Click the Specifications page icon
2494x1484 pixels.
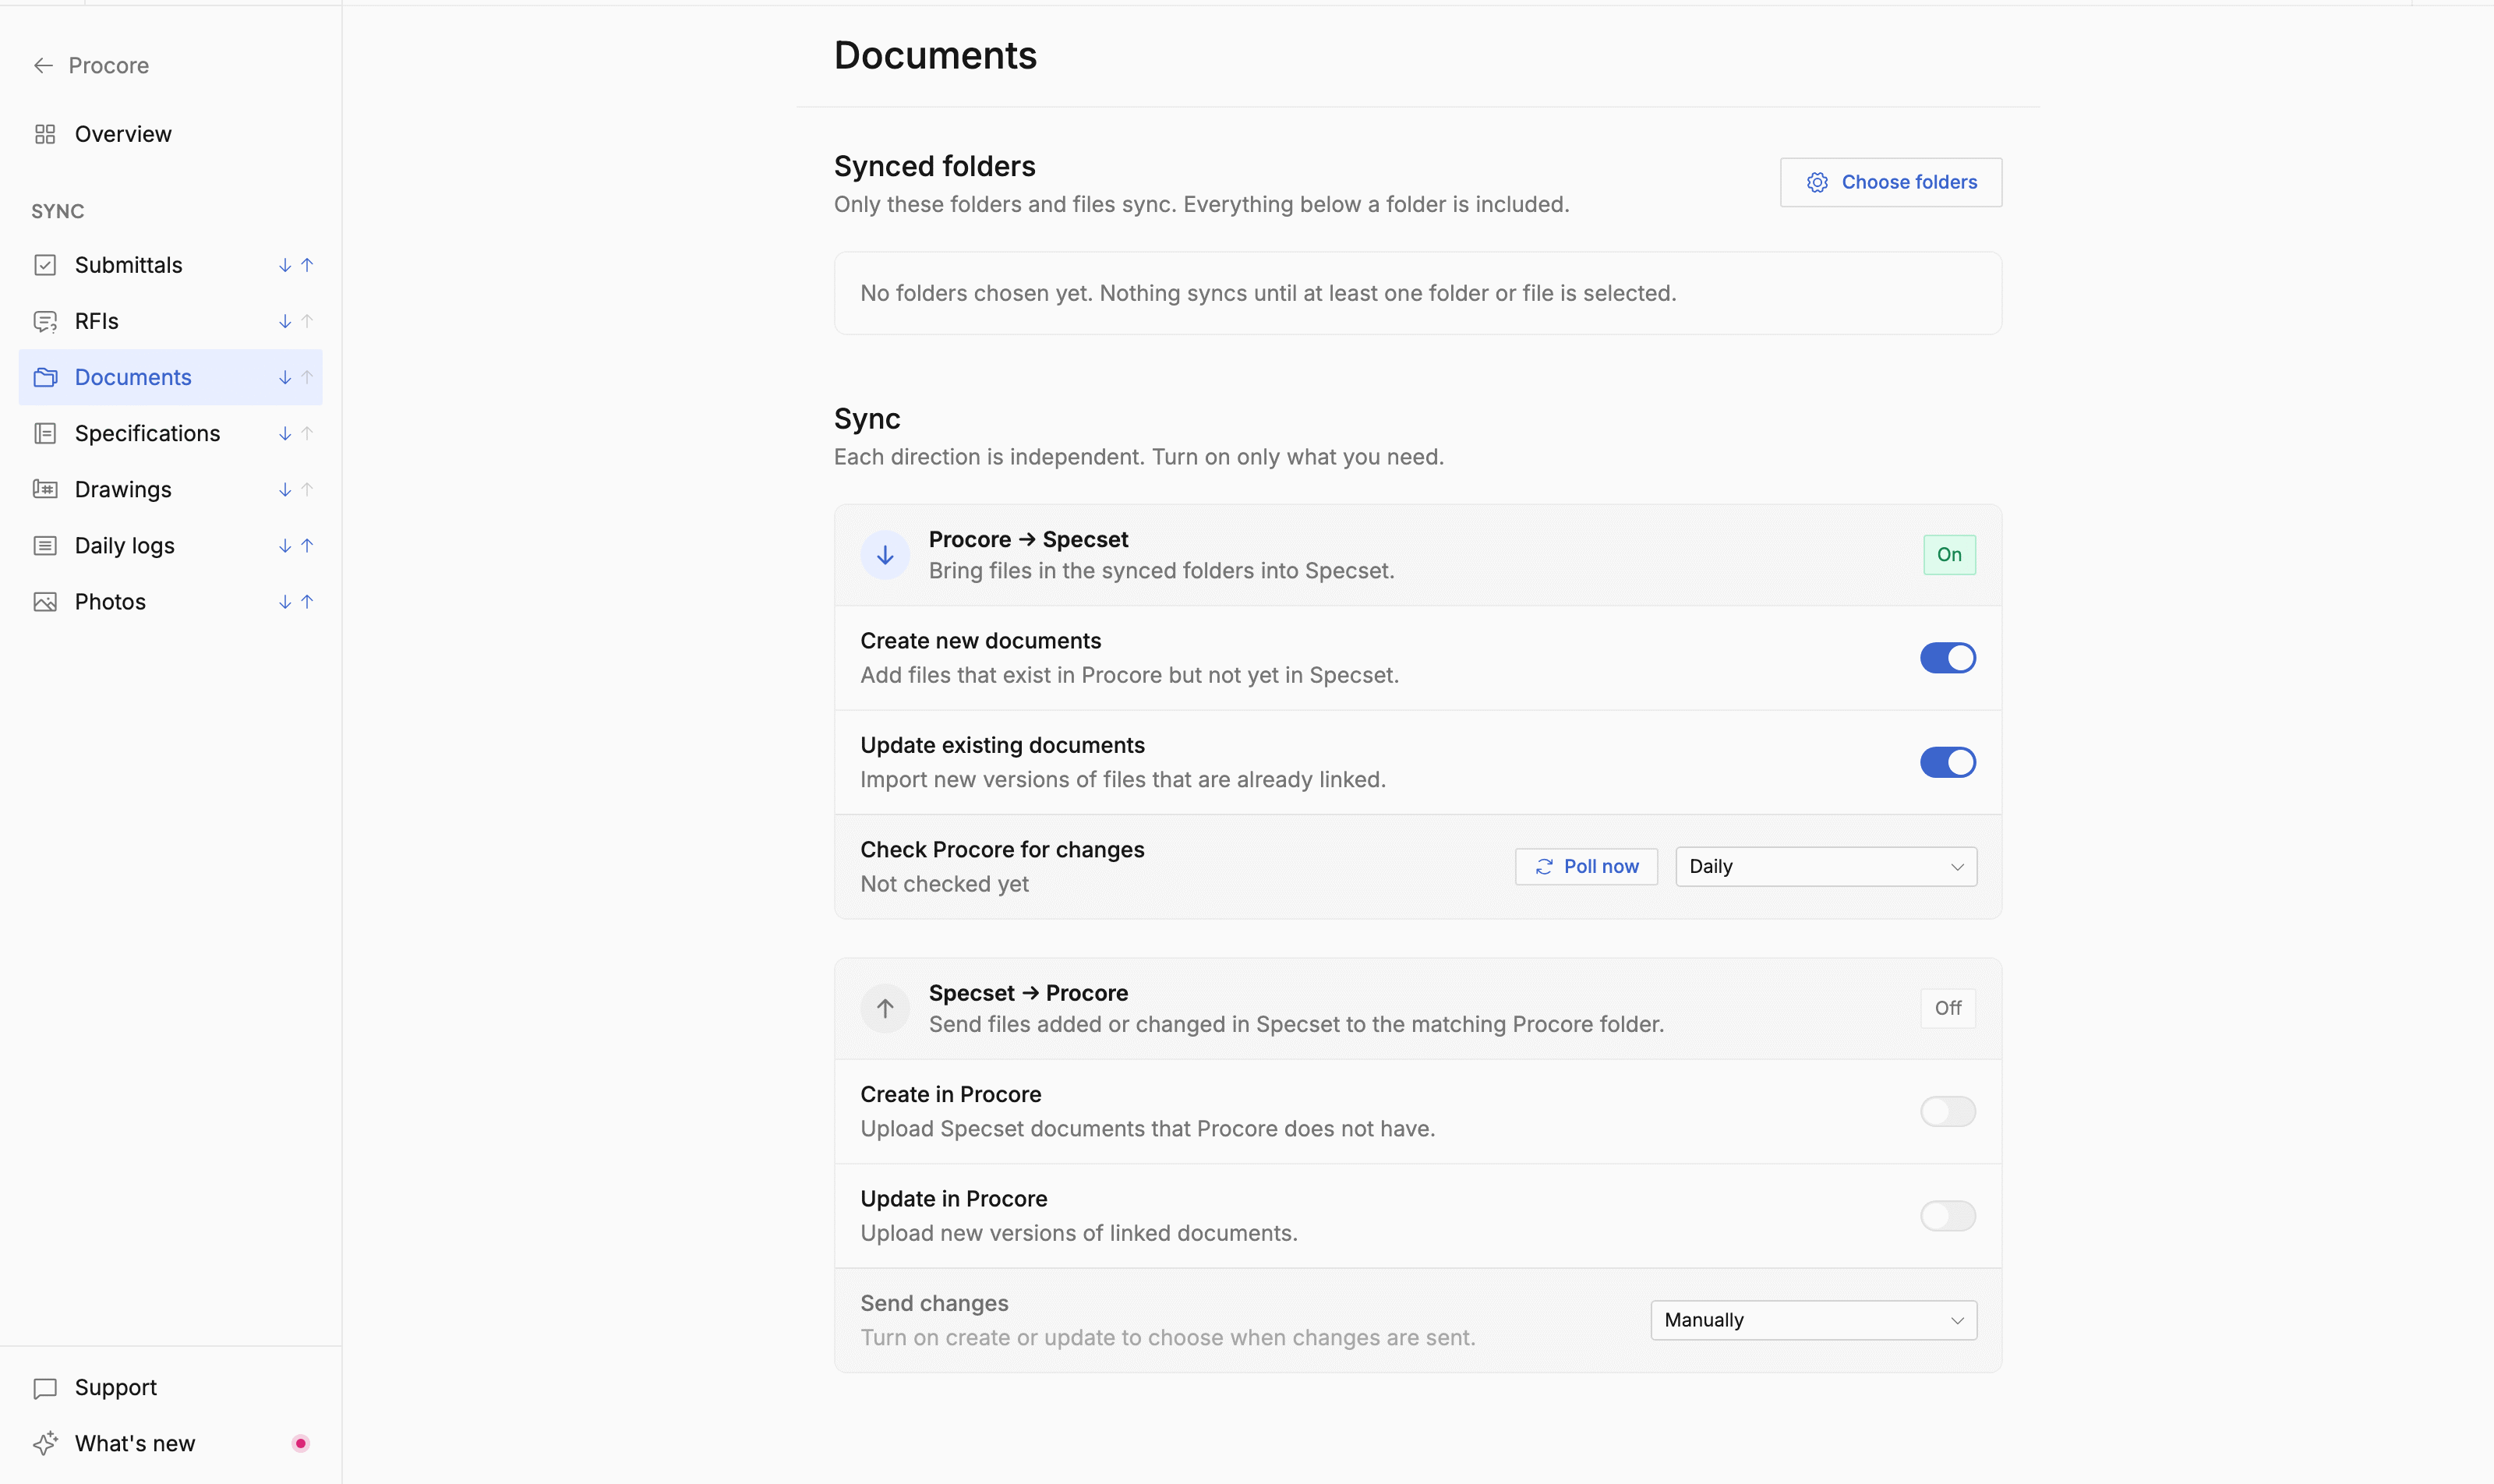click(x=45, y=433)
